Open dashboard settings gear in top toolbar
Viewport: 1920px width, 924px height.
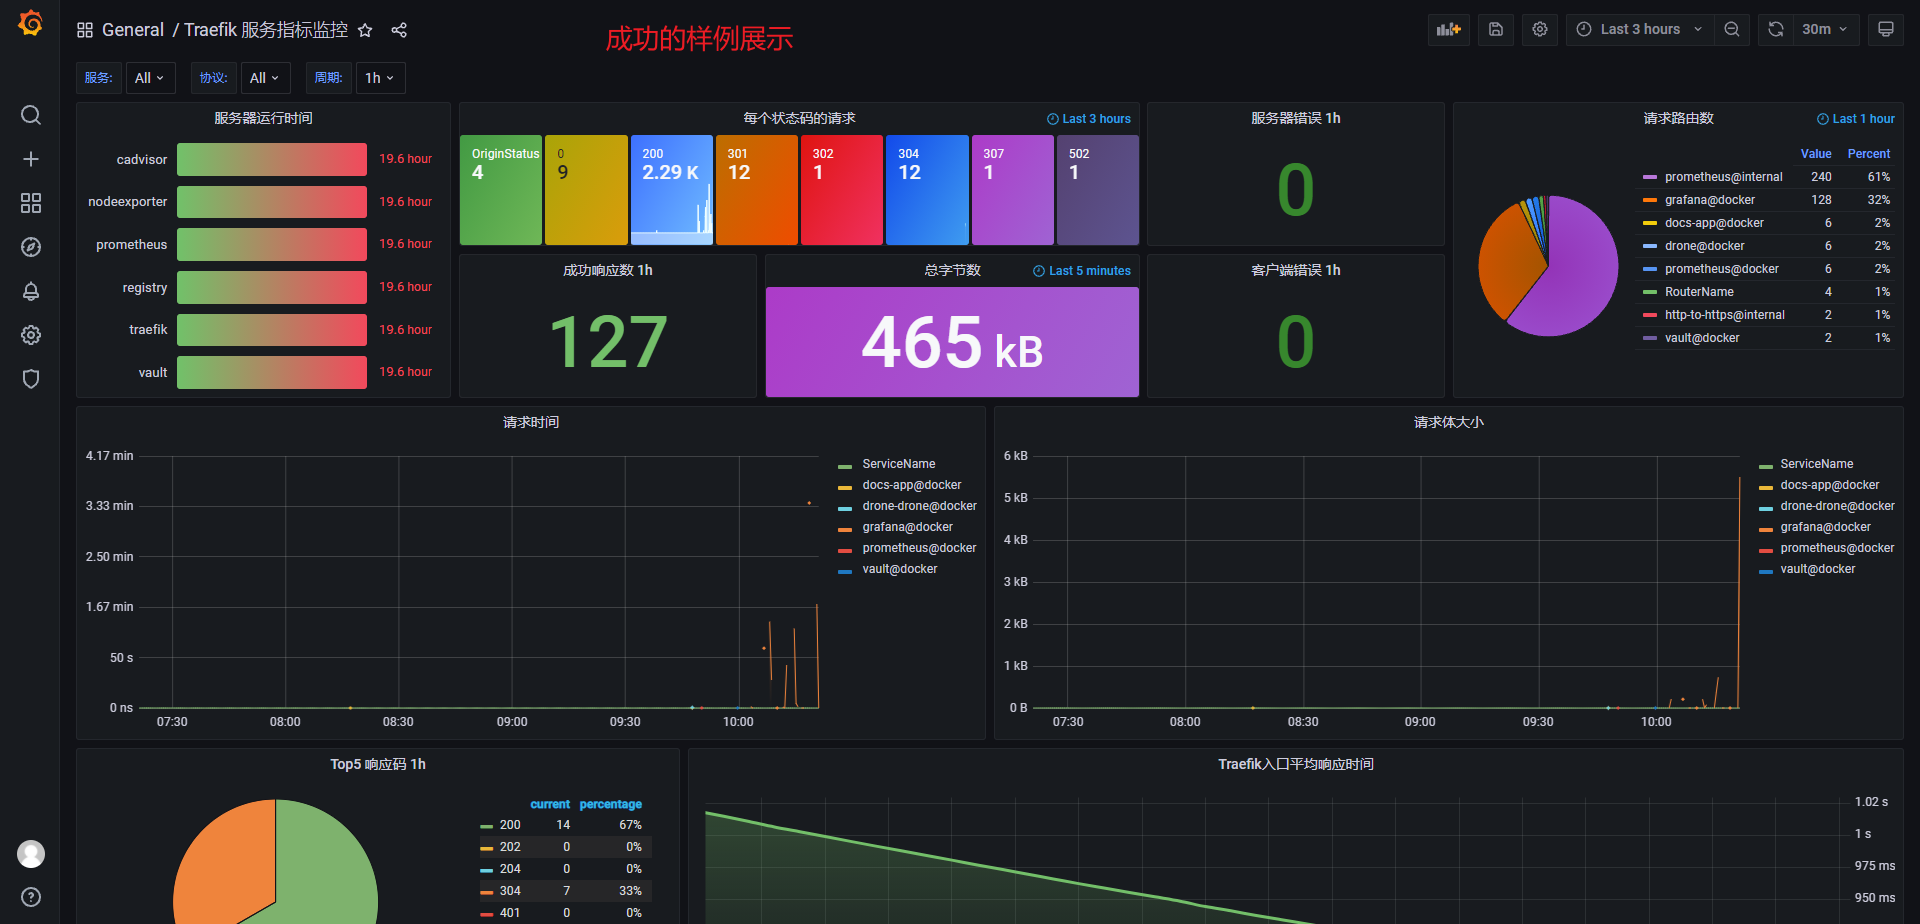click(1540, 29)
